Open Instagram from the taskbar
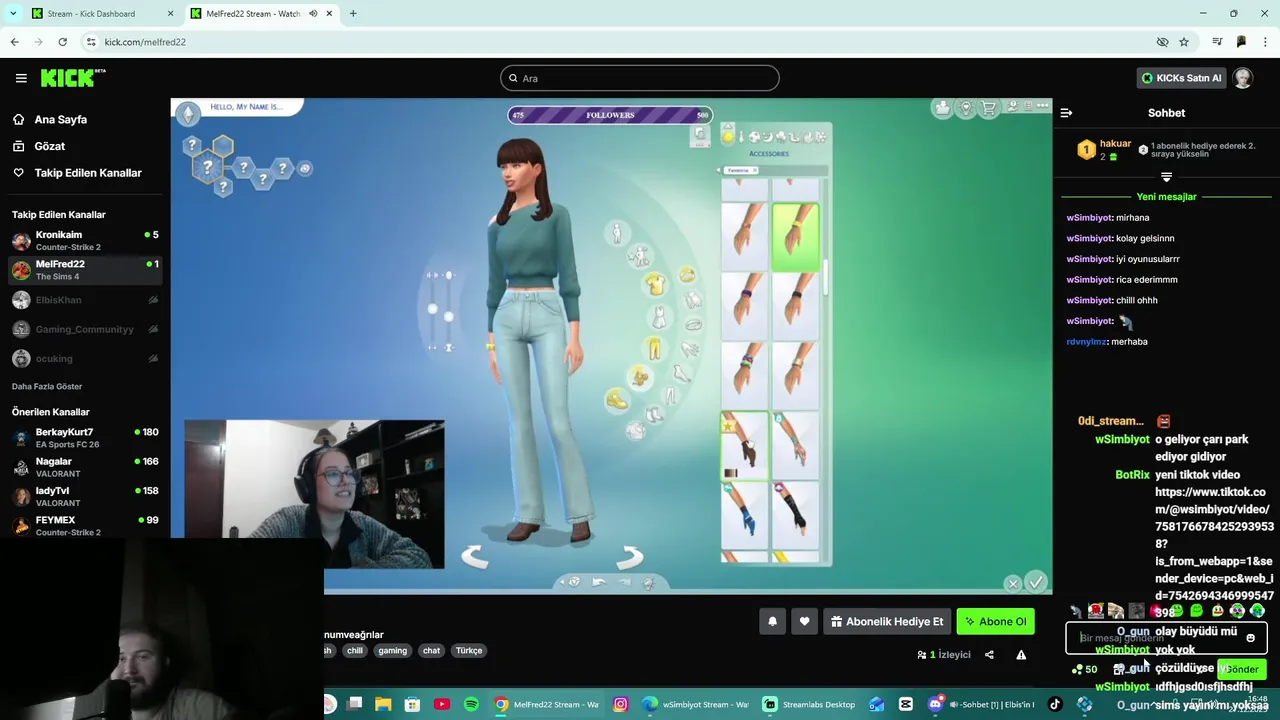The width and height of the screenshot is (1280, 720). (x=620, y=704)
